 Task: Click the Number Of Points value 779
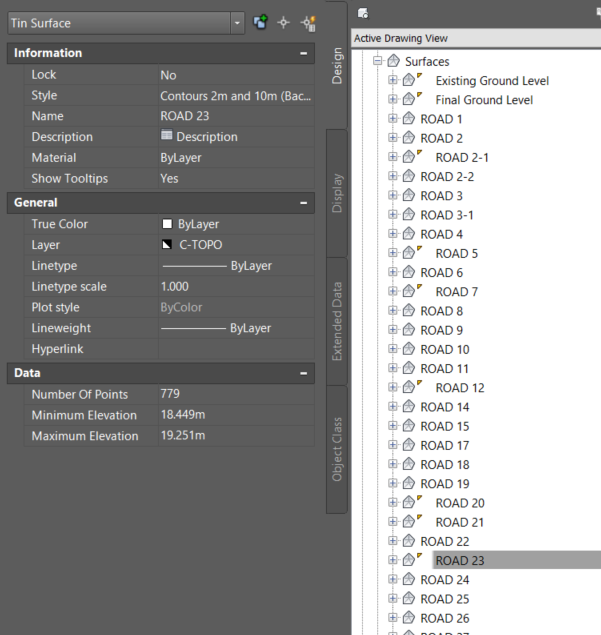point(237,394)
